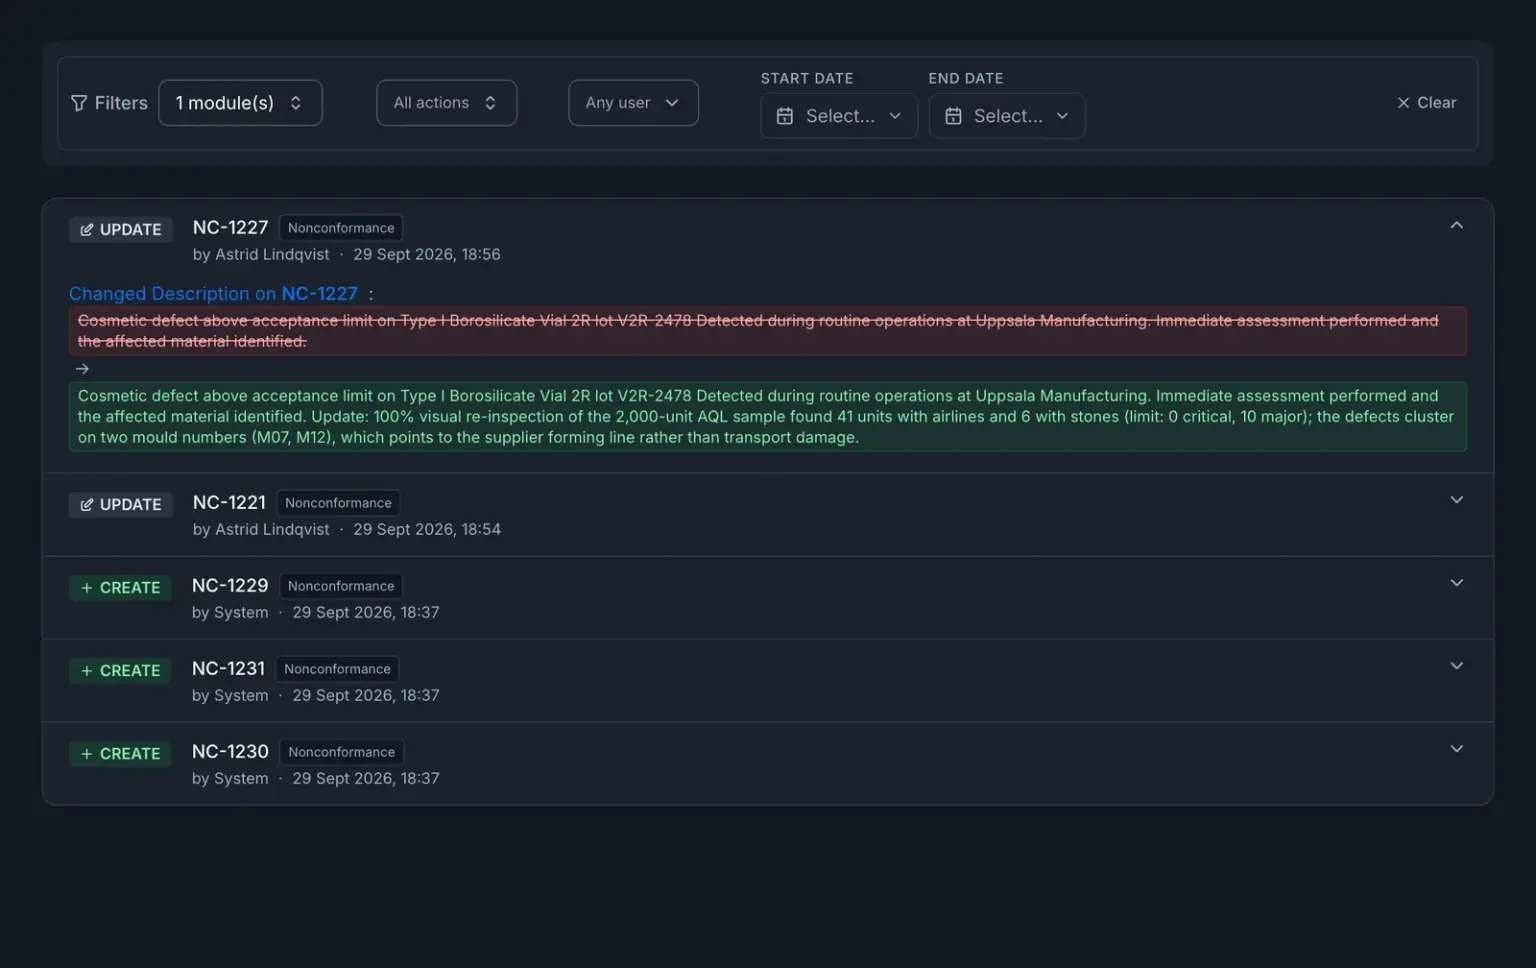Click the calendar icon in Start Date
The width and height of the screenshot is (1536, 968).
pyautogui.click(x=785, y=116)
